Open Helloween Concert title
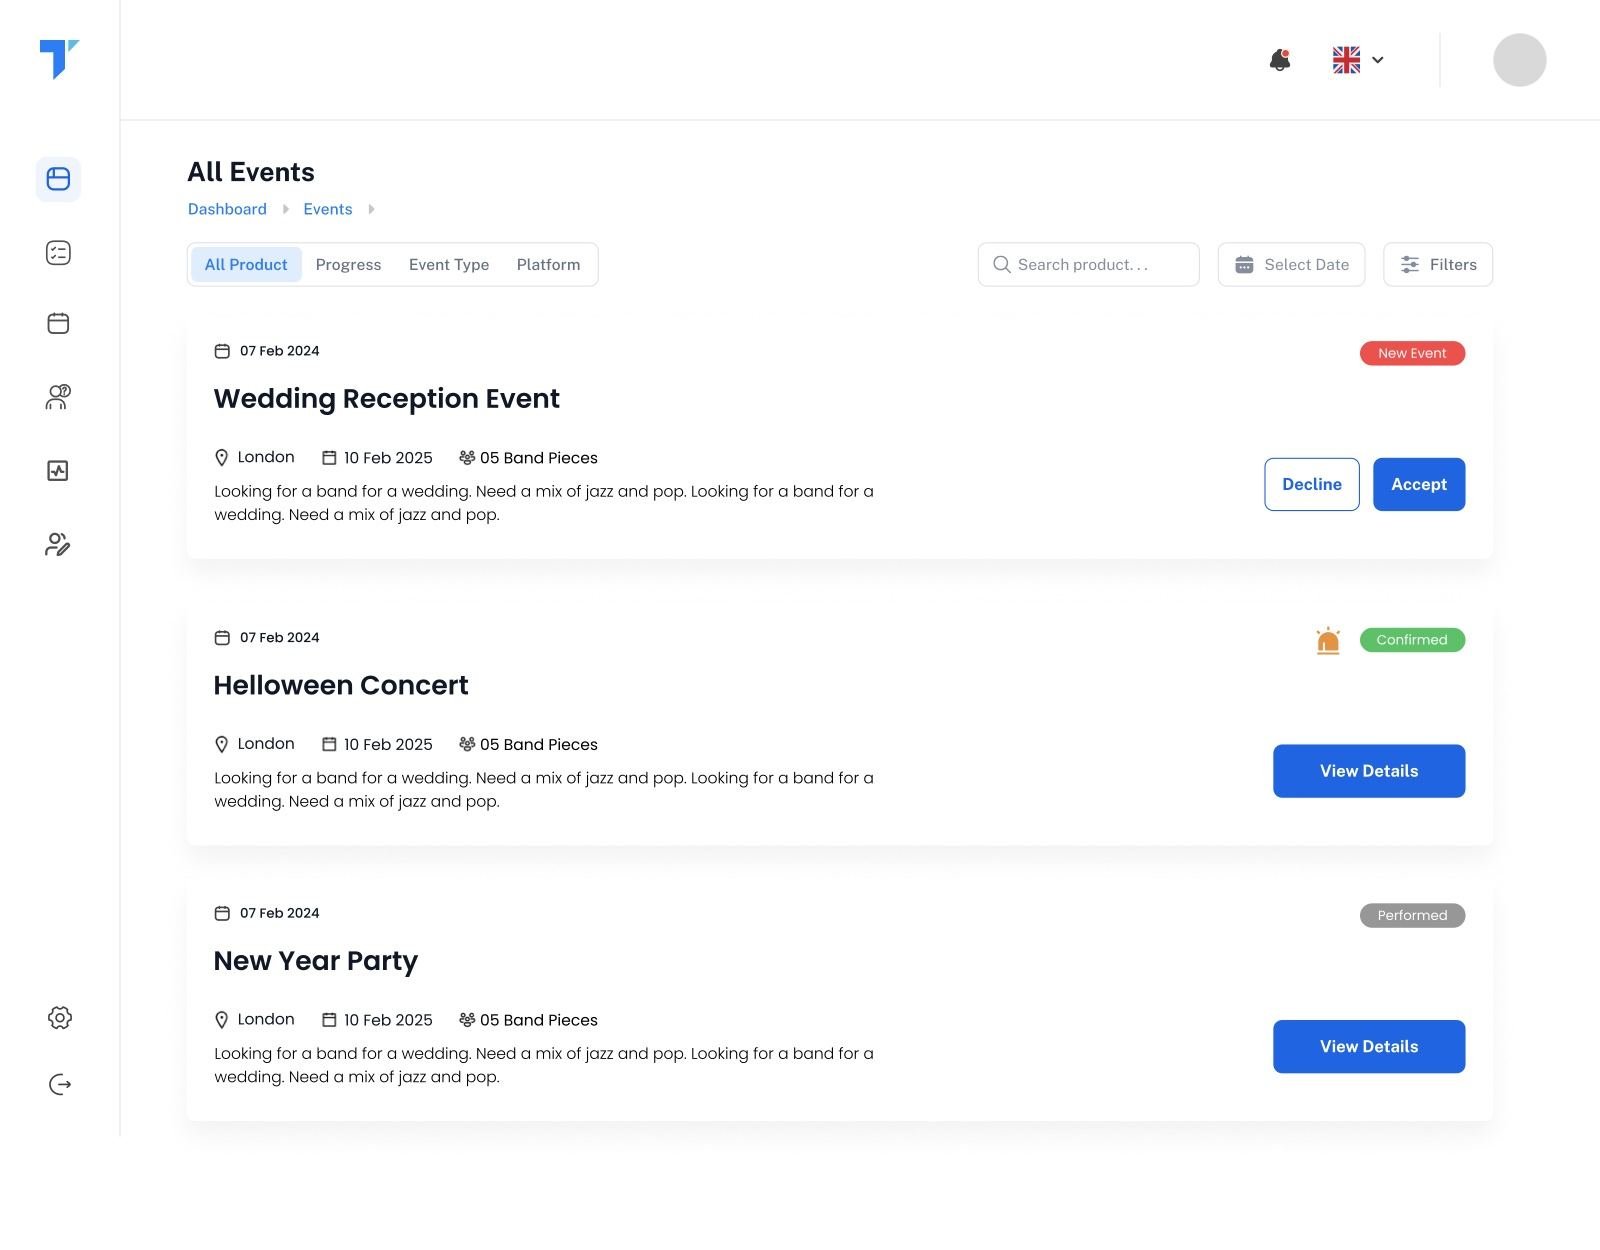The width and height of the screenshot is (1600, 1250). point(341,686)
